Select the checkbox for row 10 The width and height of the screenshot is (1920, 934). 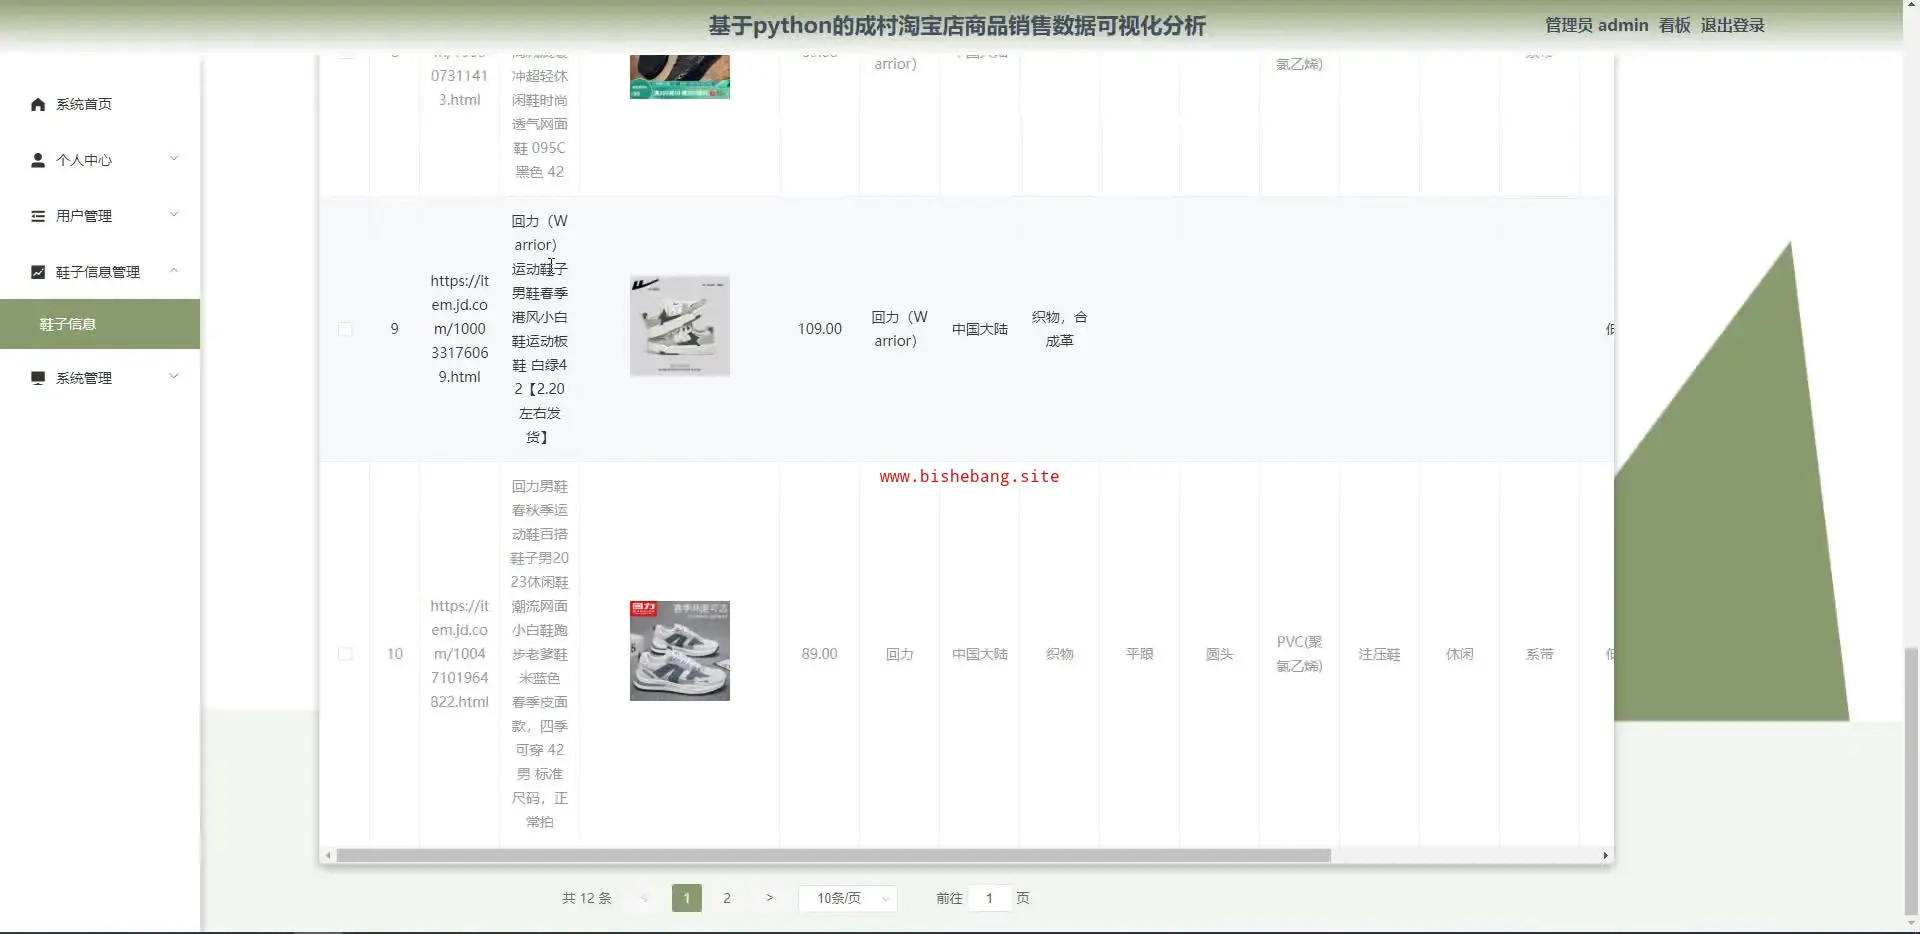pyautogui.click(x=345, y=654)
